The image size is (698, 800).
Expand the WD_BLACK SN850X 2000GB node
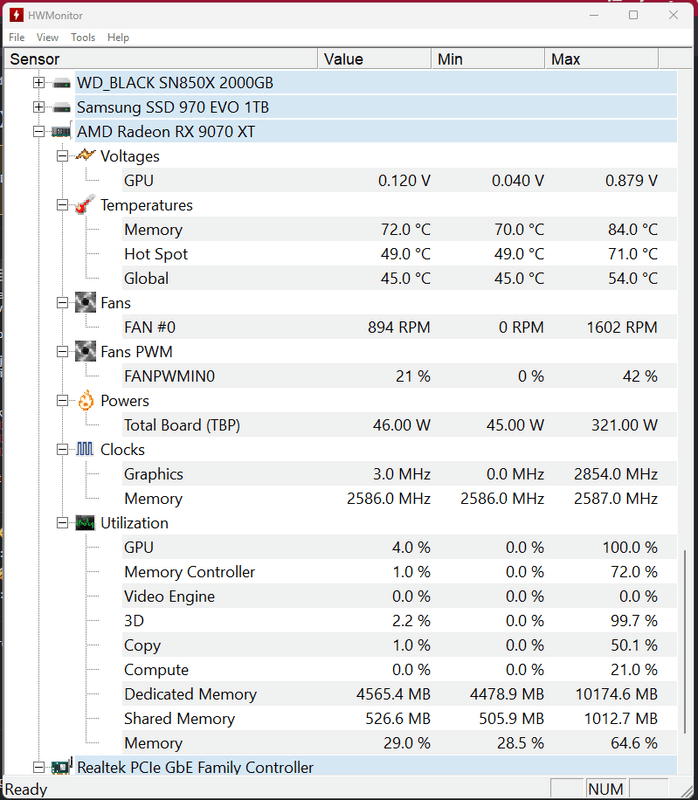[39, 83]
